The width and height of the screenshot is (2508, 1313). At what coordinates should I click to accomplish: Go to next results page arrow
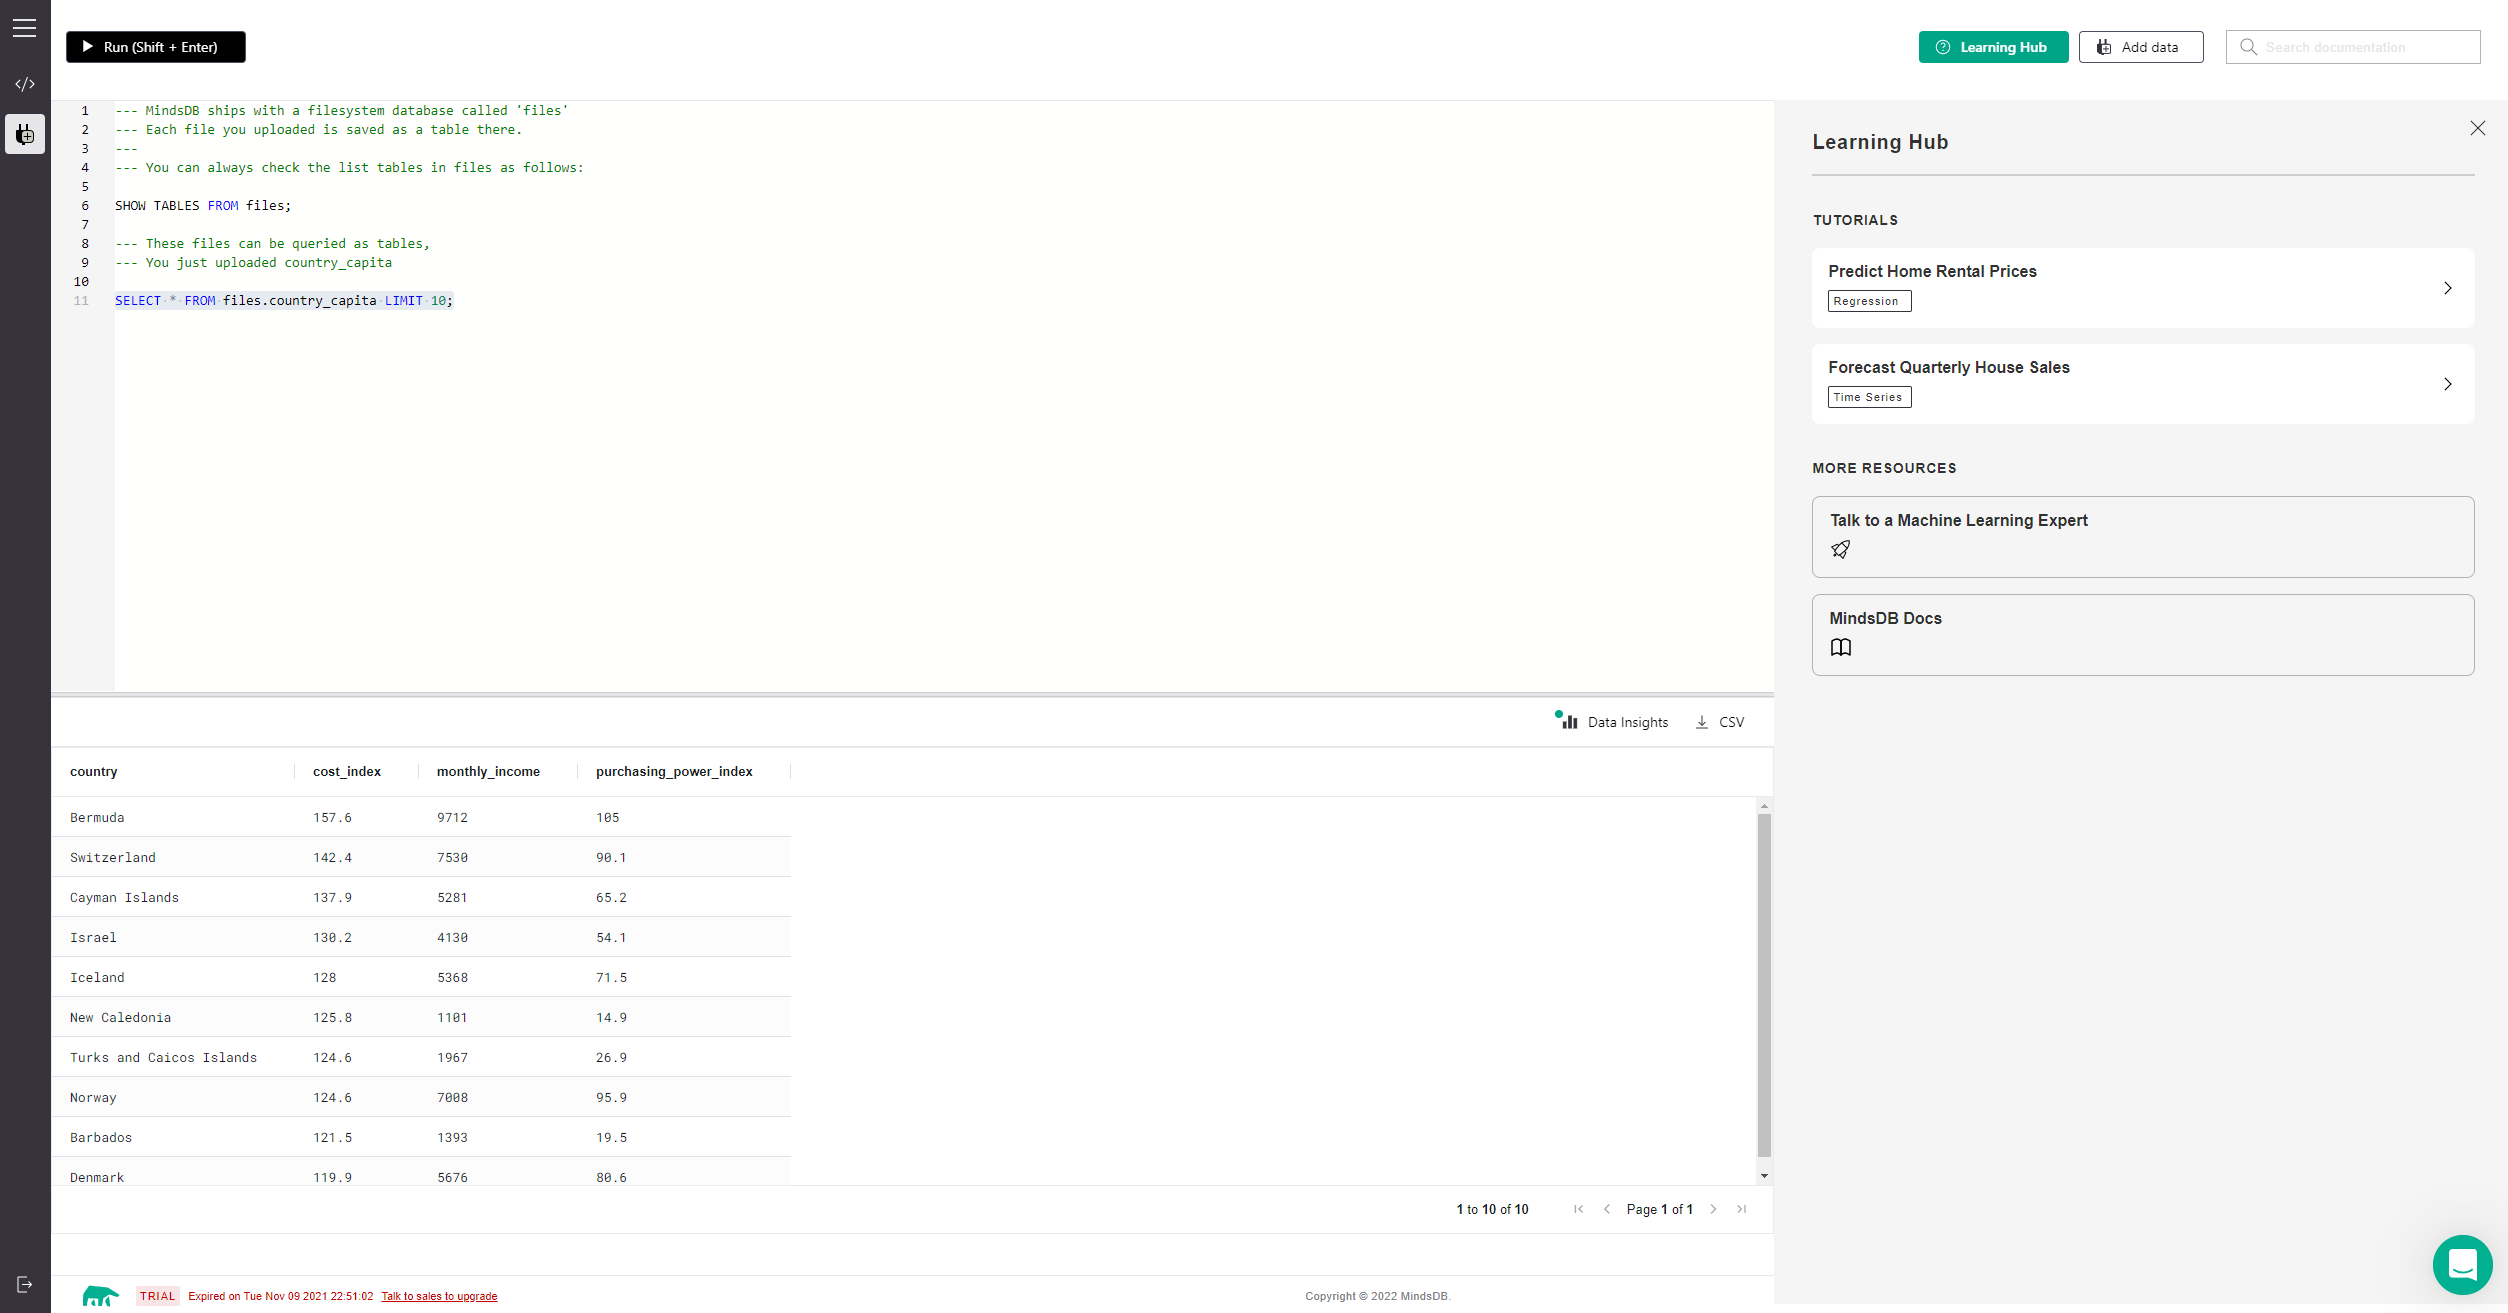[1713, 1209]
